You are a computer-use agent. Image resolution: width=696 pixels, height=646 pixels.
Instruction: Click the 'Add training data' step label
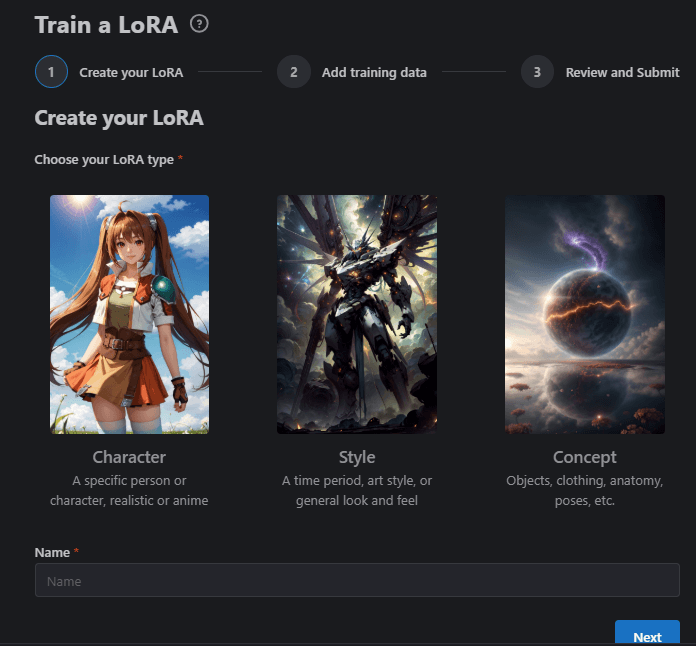374,72
